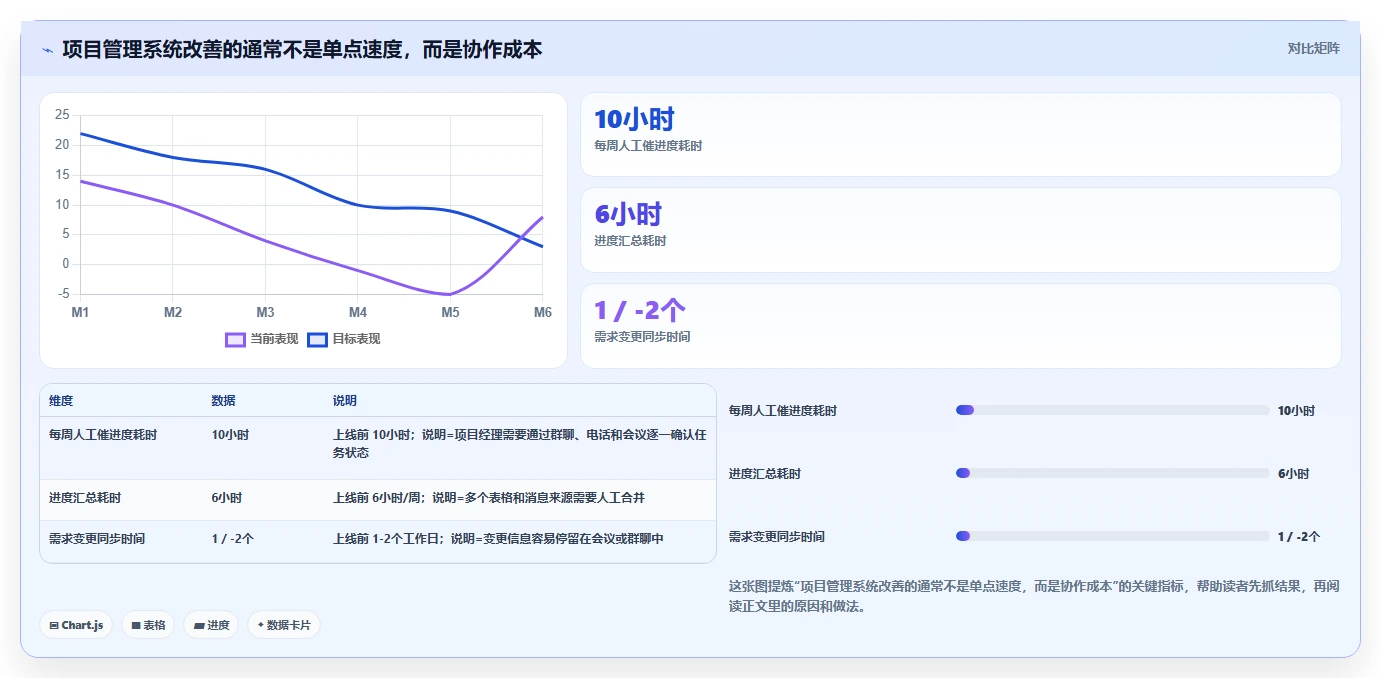Click table cell 进度汇总耗时
This screenshot has height=678, width=1381.
(85, 497)
